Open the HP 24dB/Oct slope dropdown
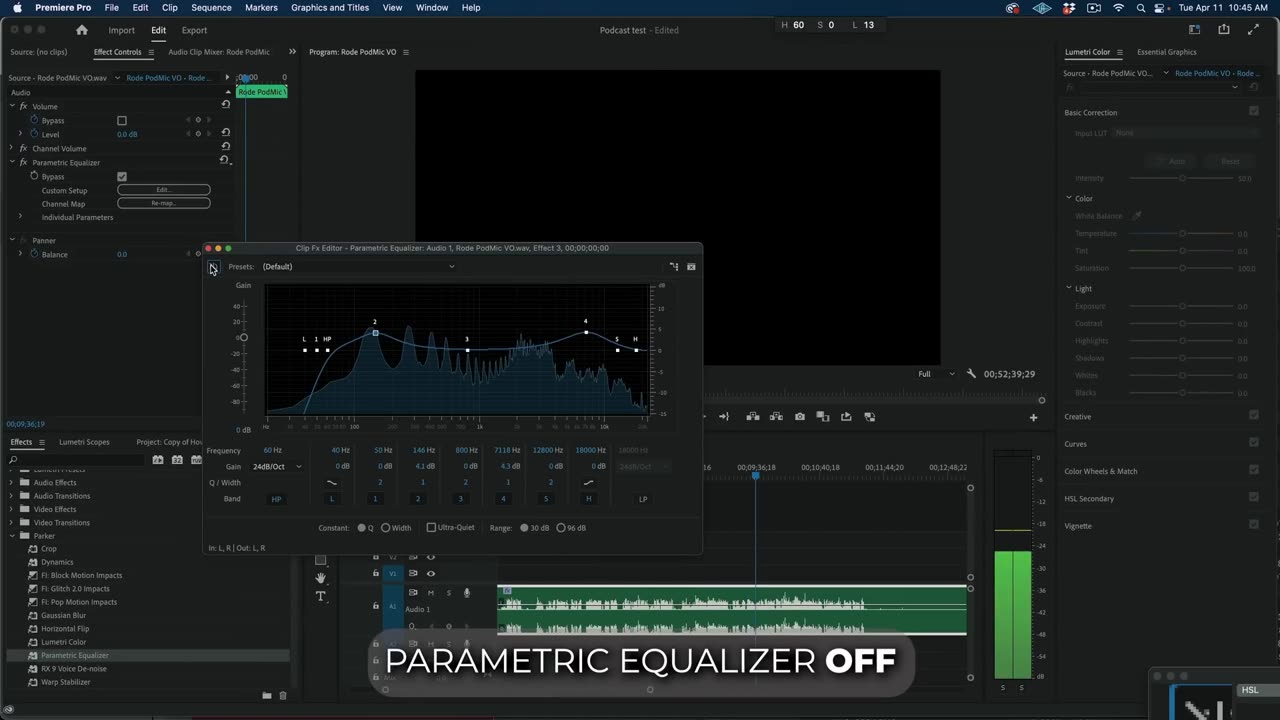This screenshot has height=720, width=1280. point(277,467)
